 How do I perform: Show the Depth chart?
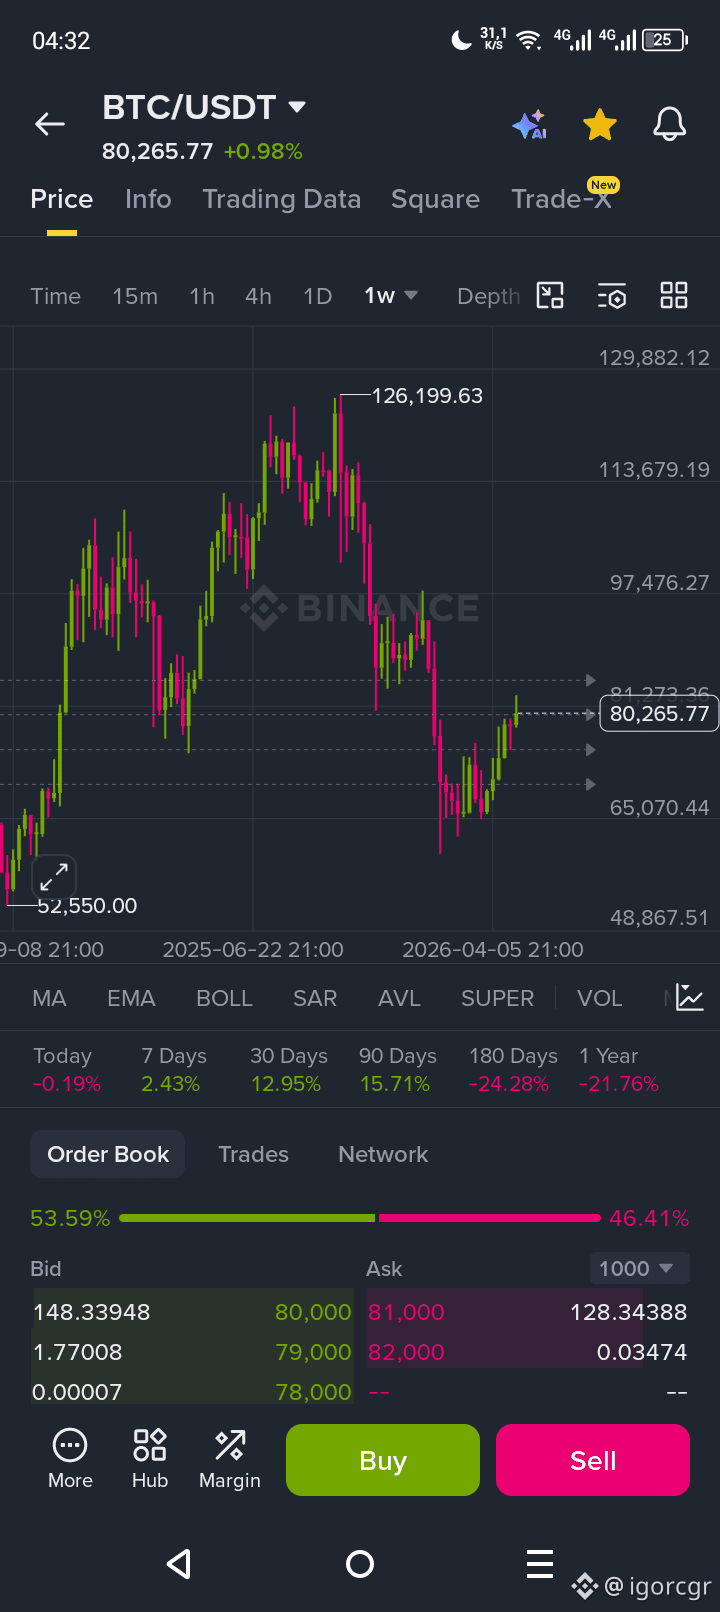[x=488, y=296]
